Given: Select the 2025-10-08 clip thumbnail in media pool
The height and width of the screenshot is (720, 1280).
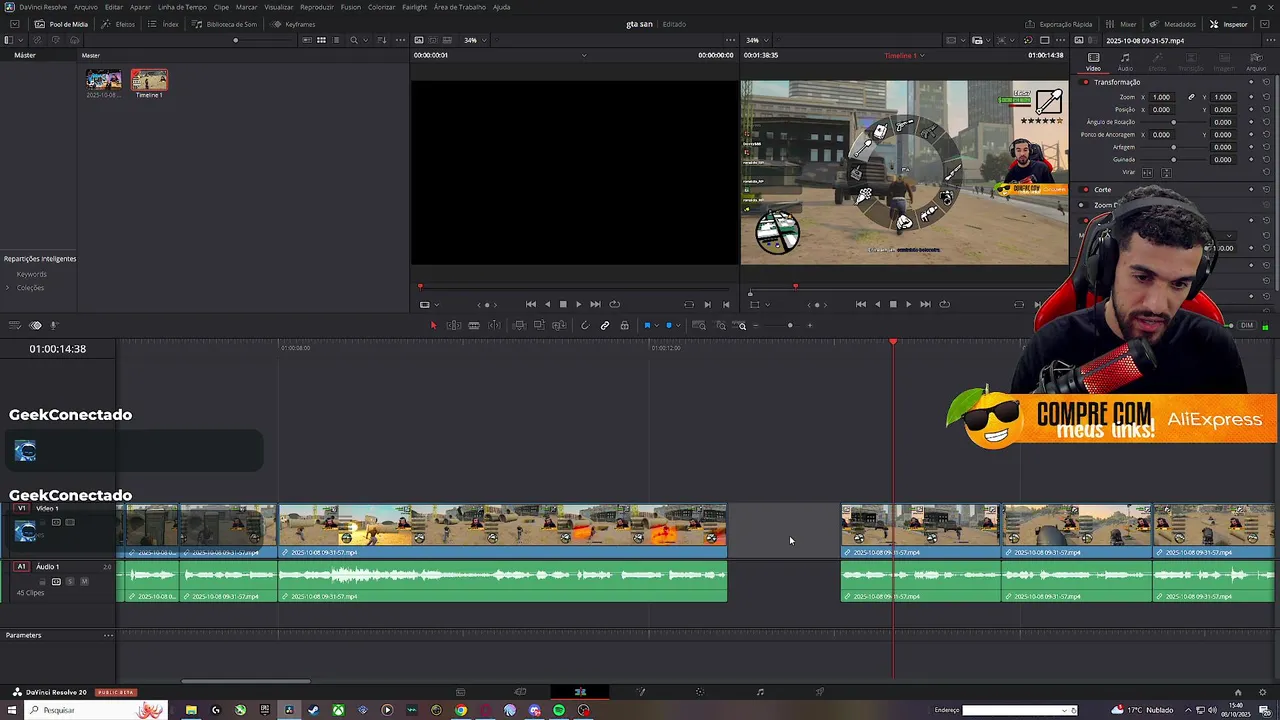Looking at the screenshot, I should 103,80.
